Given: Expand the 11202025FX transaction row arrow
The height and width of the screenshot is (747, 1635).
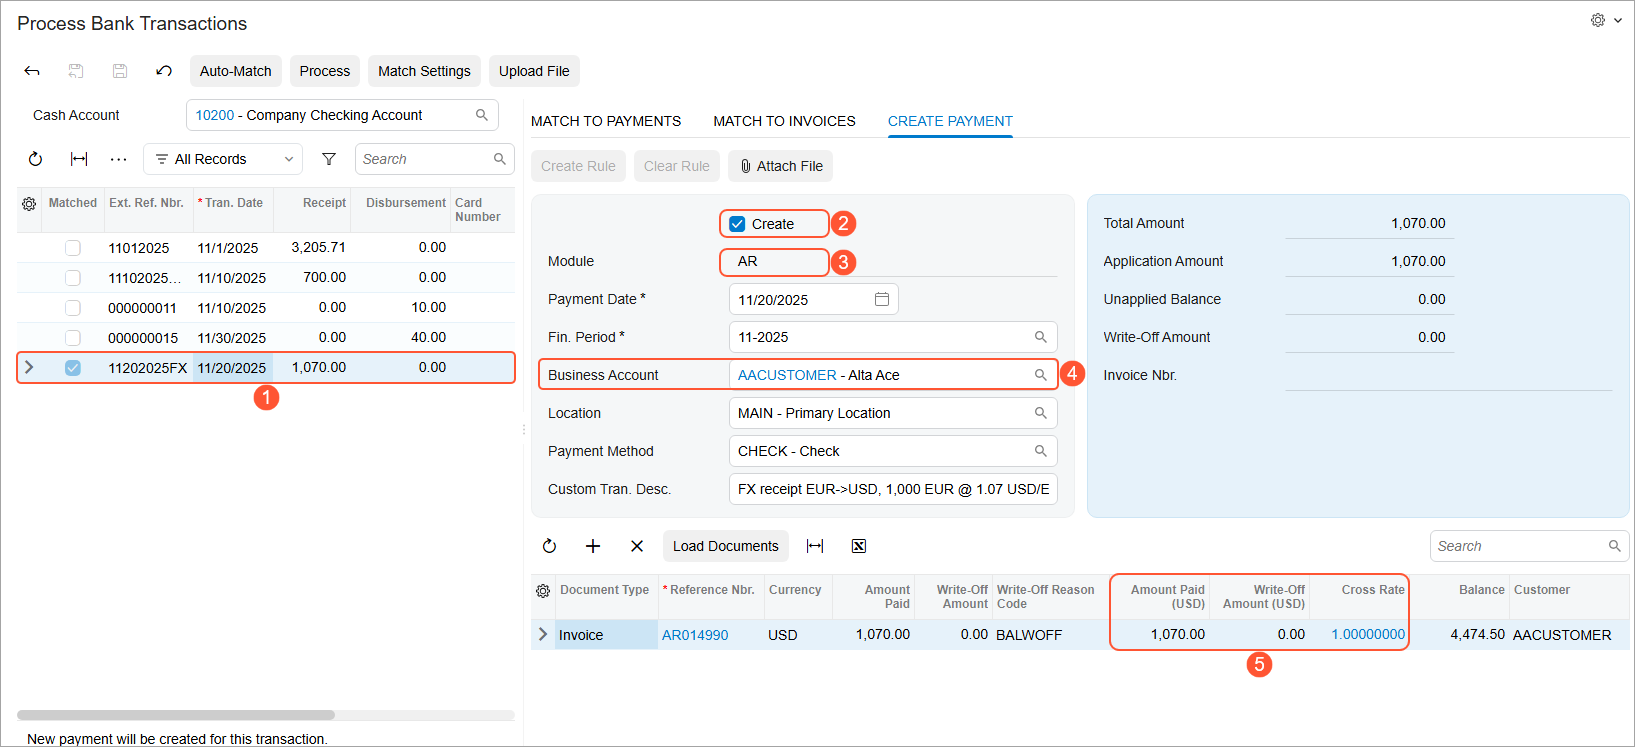Looking at the screenshot, I should pyautogui.click(x=29, y=367).
